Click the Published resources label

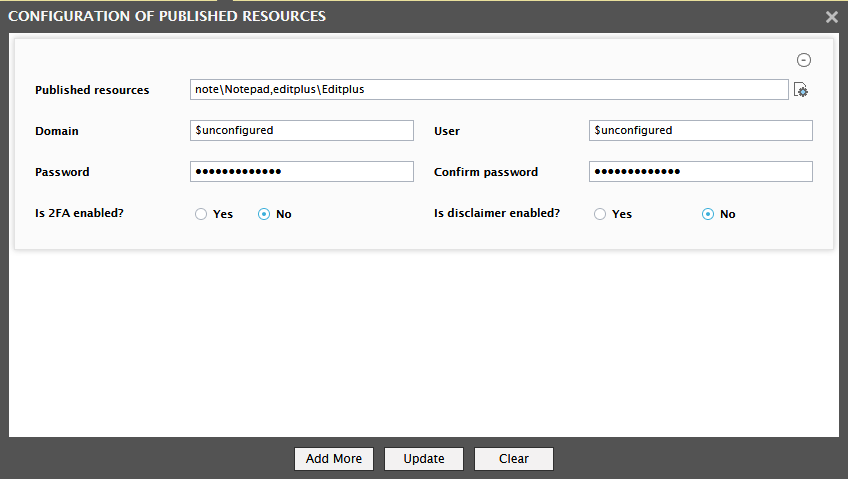(x=92, y=90)
